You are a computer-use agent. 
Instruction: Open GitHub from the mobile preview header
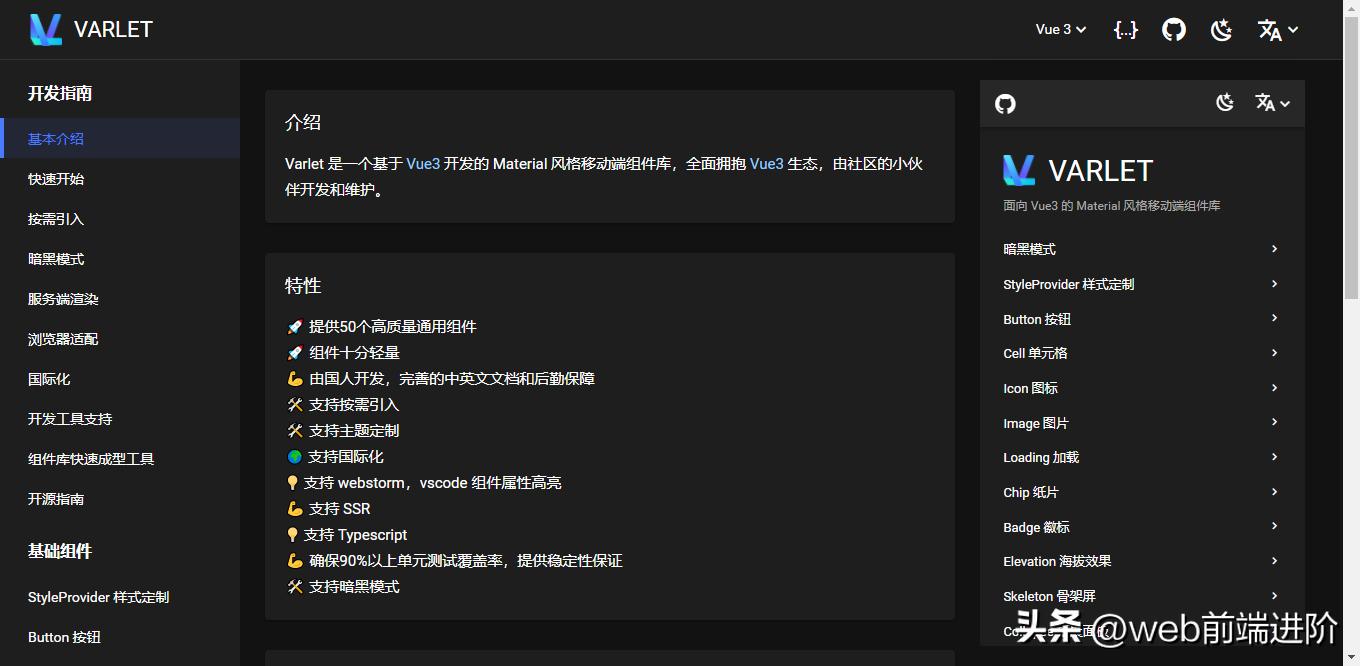pyautogui.click(x=1005, y=103)
